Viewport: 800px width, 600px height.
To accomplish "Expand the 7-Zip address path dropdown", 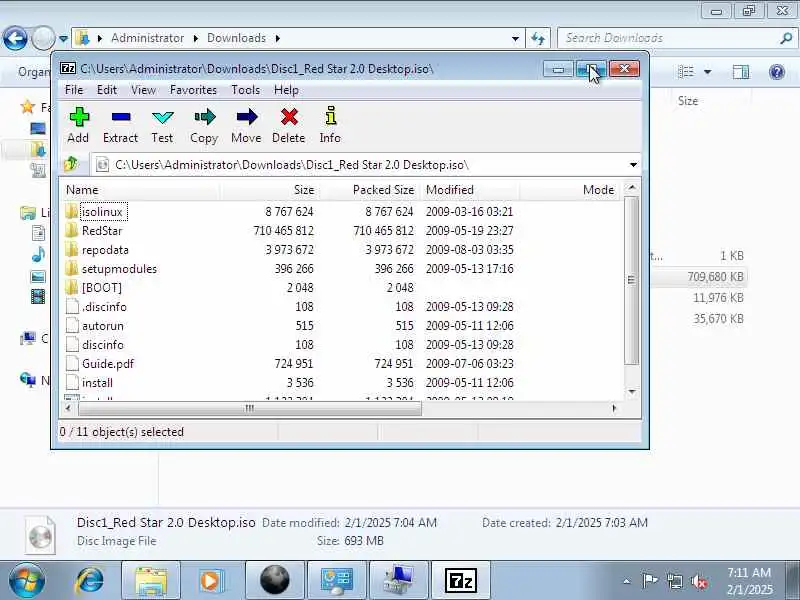I will click(x=633, y=165).
